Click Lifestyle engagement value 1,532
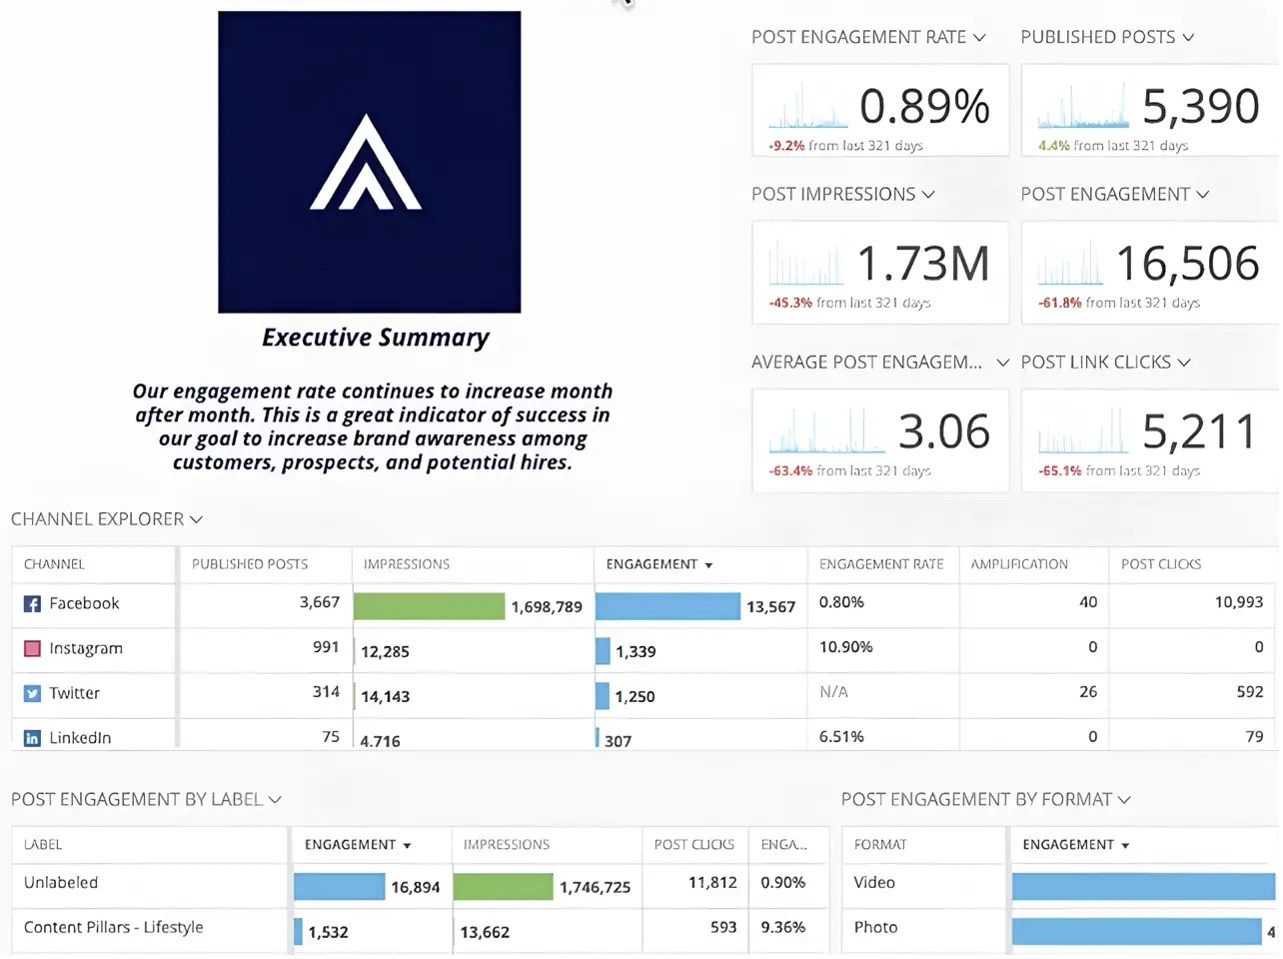The width and height of the screenshot is (1283, 959). pyautogui.click(x=328, y=934)
